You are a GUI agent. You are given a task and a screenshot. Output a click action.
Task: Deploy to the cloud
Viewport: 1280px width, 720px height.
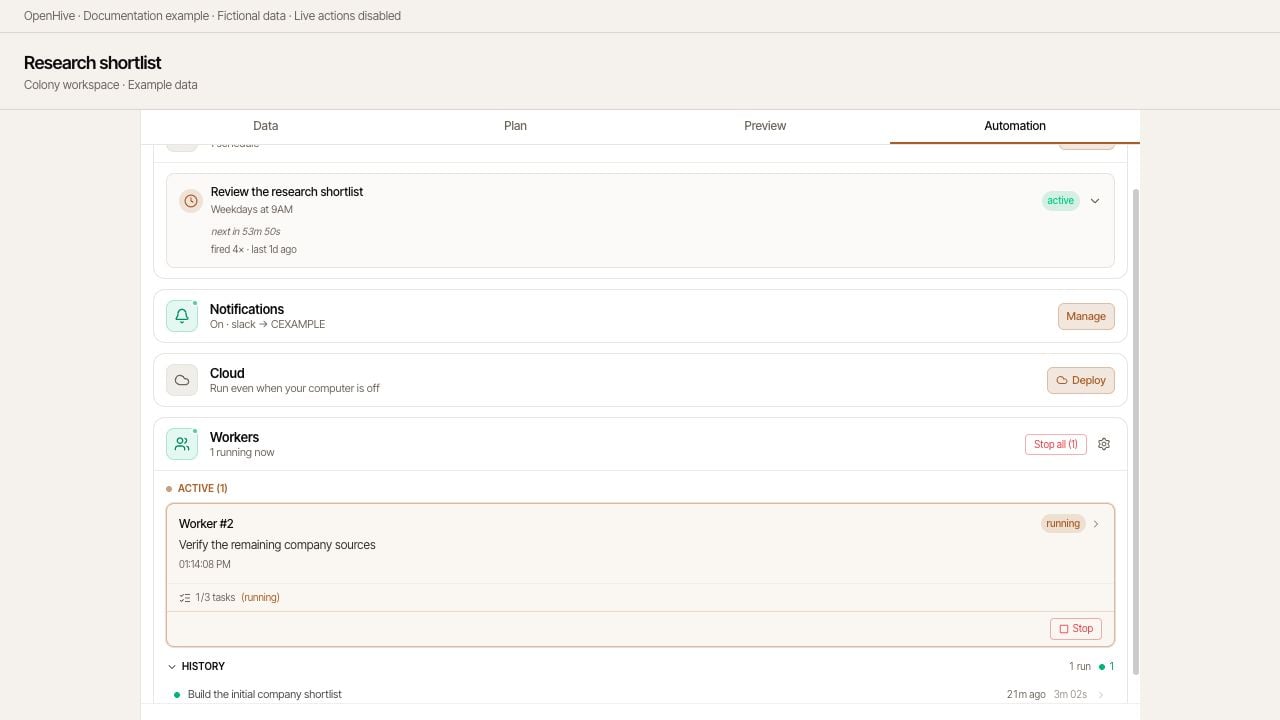coord(1081,380)
